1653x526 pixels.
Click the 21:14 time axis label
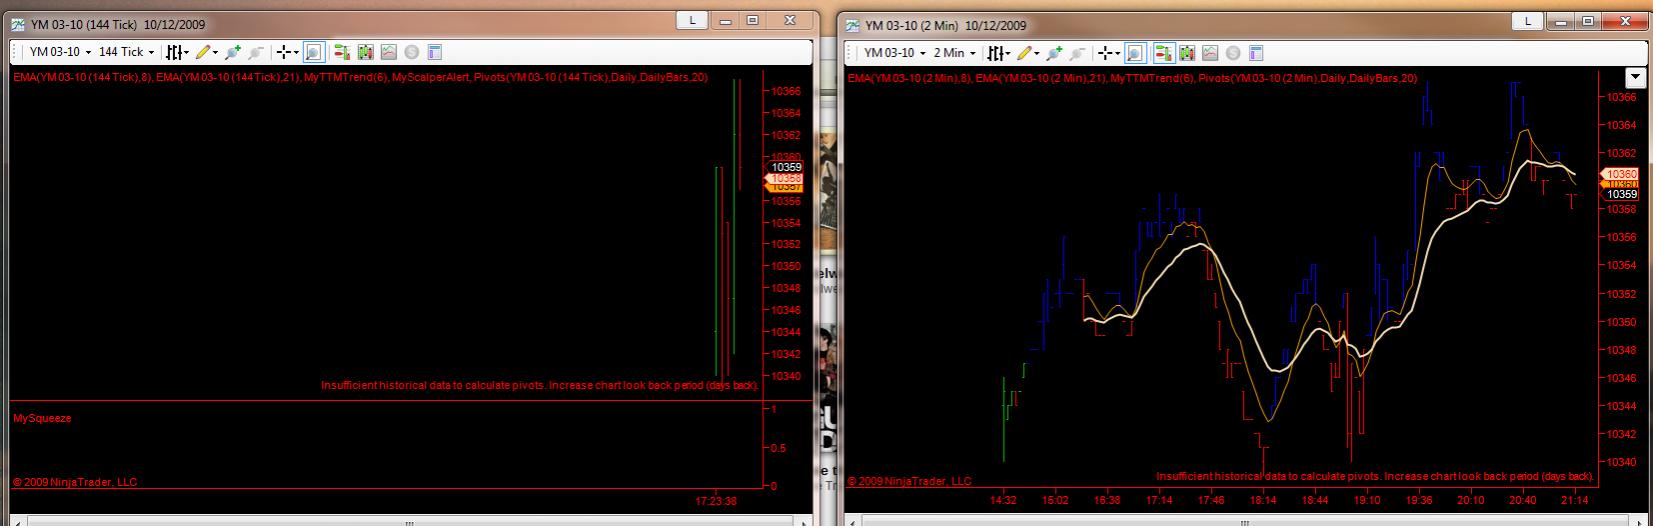pos(1575,500)
